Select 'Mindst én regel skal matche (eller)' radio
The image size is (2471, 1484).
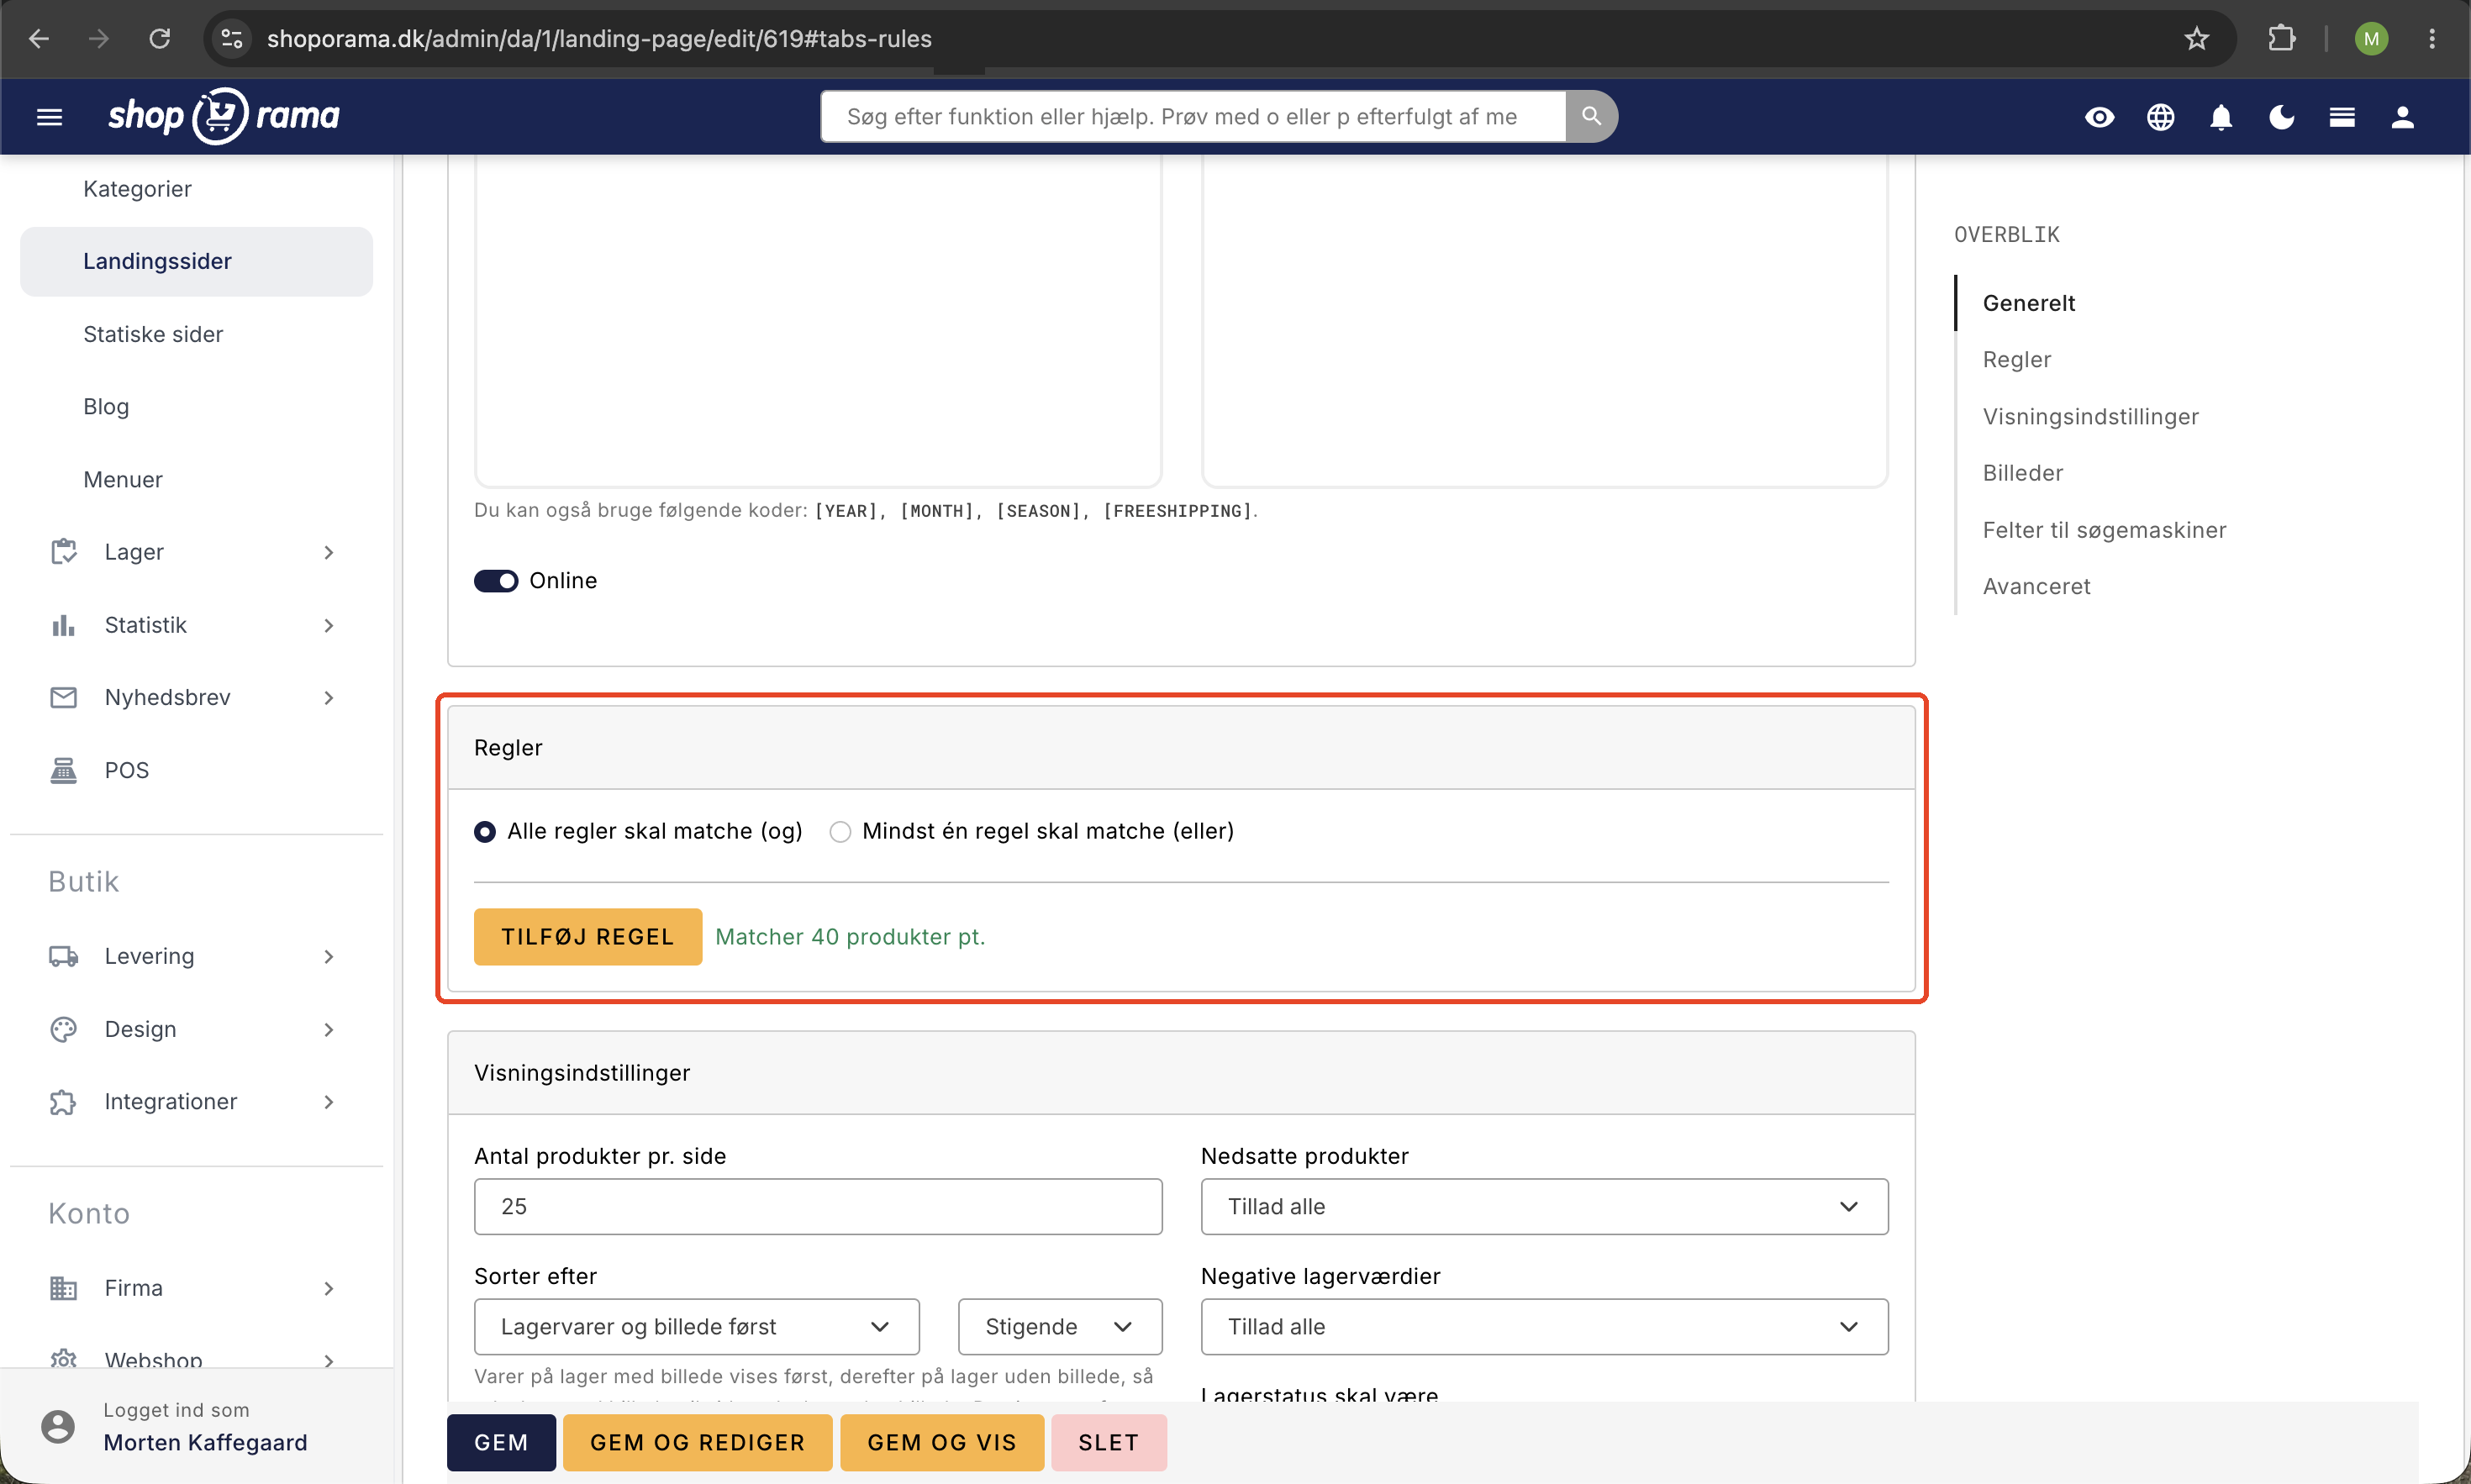click(x=840, y=832)
